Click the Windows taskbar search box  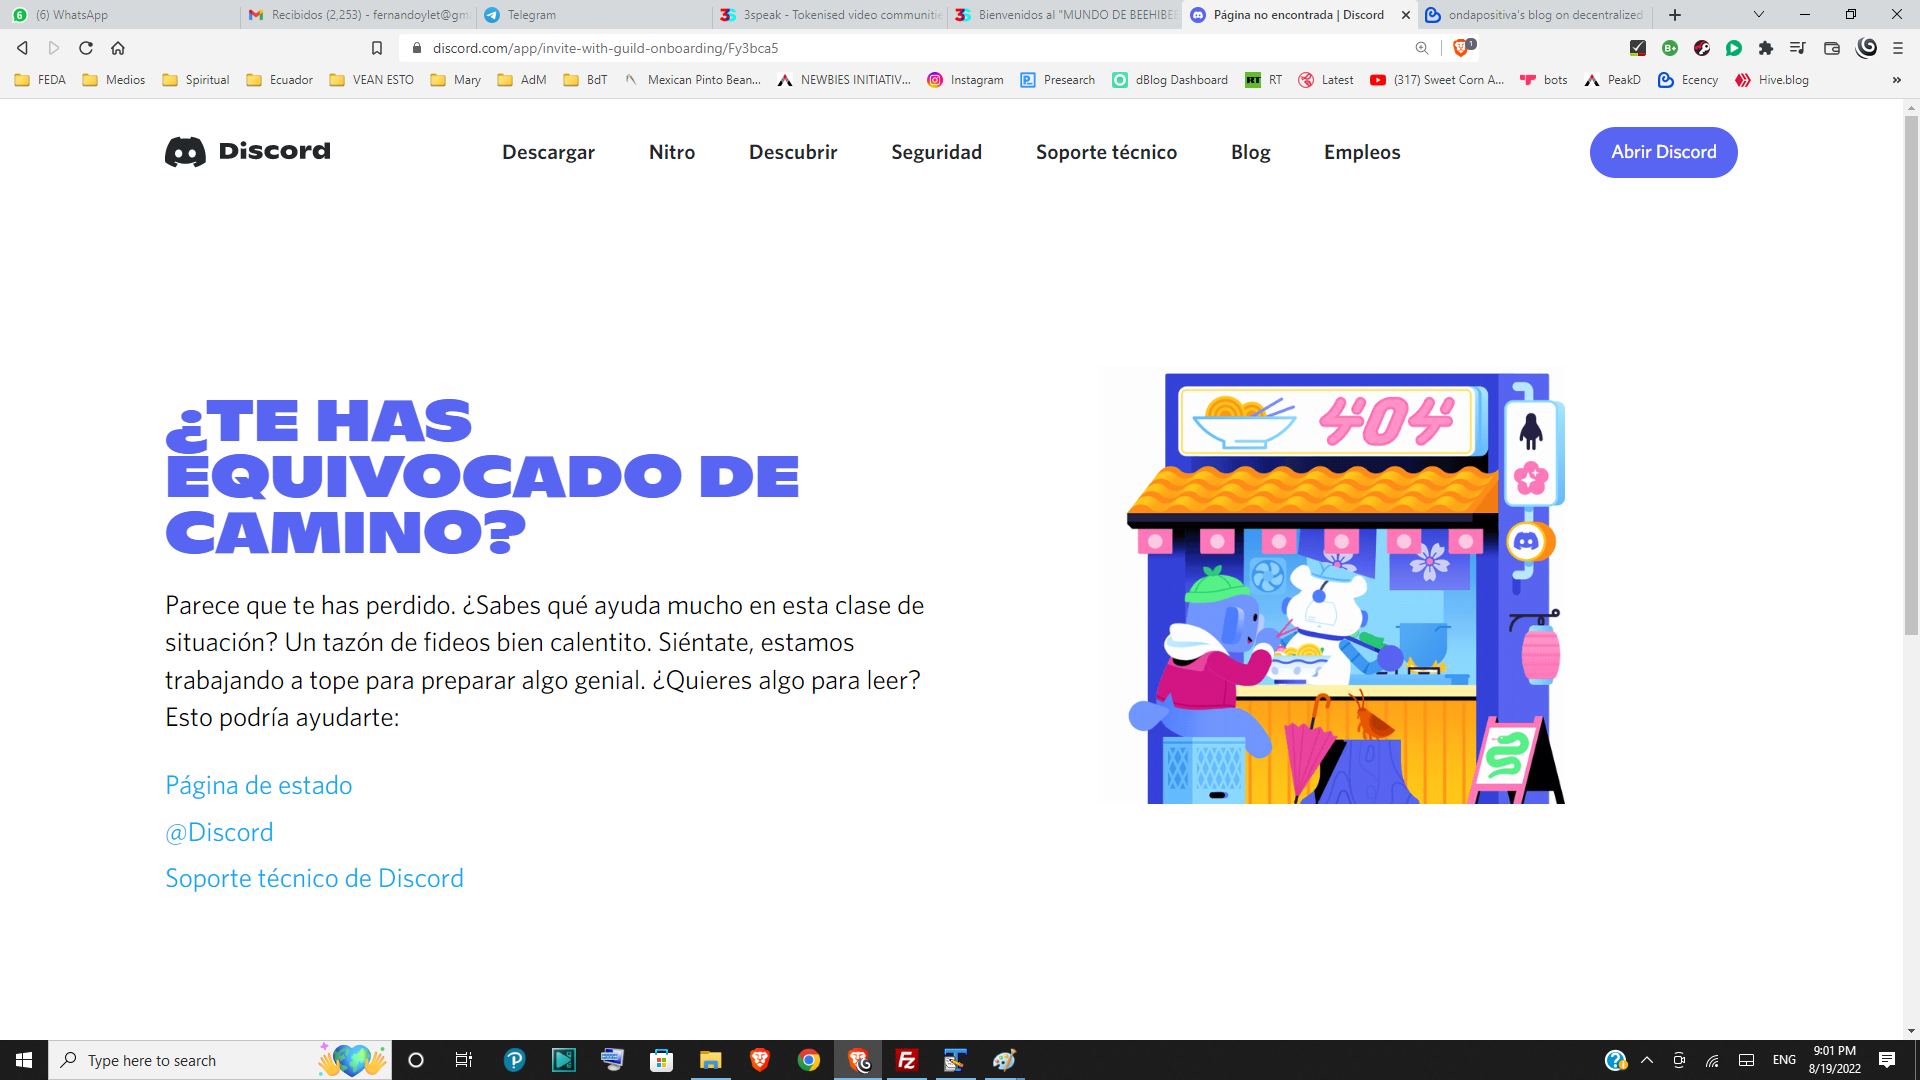pyautogui.click(x=220, y=1060)
